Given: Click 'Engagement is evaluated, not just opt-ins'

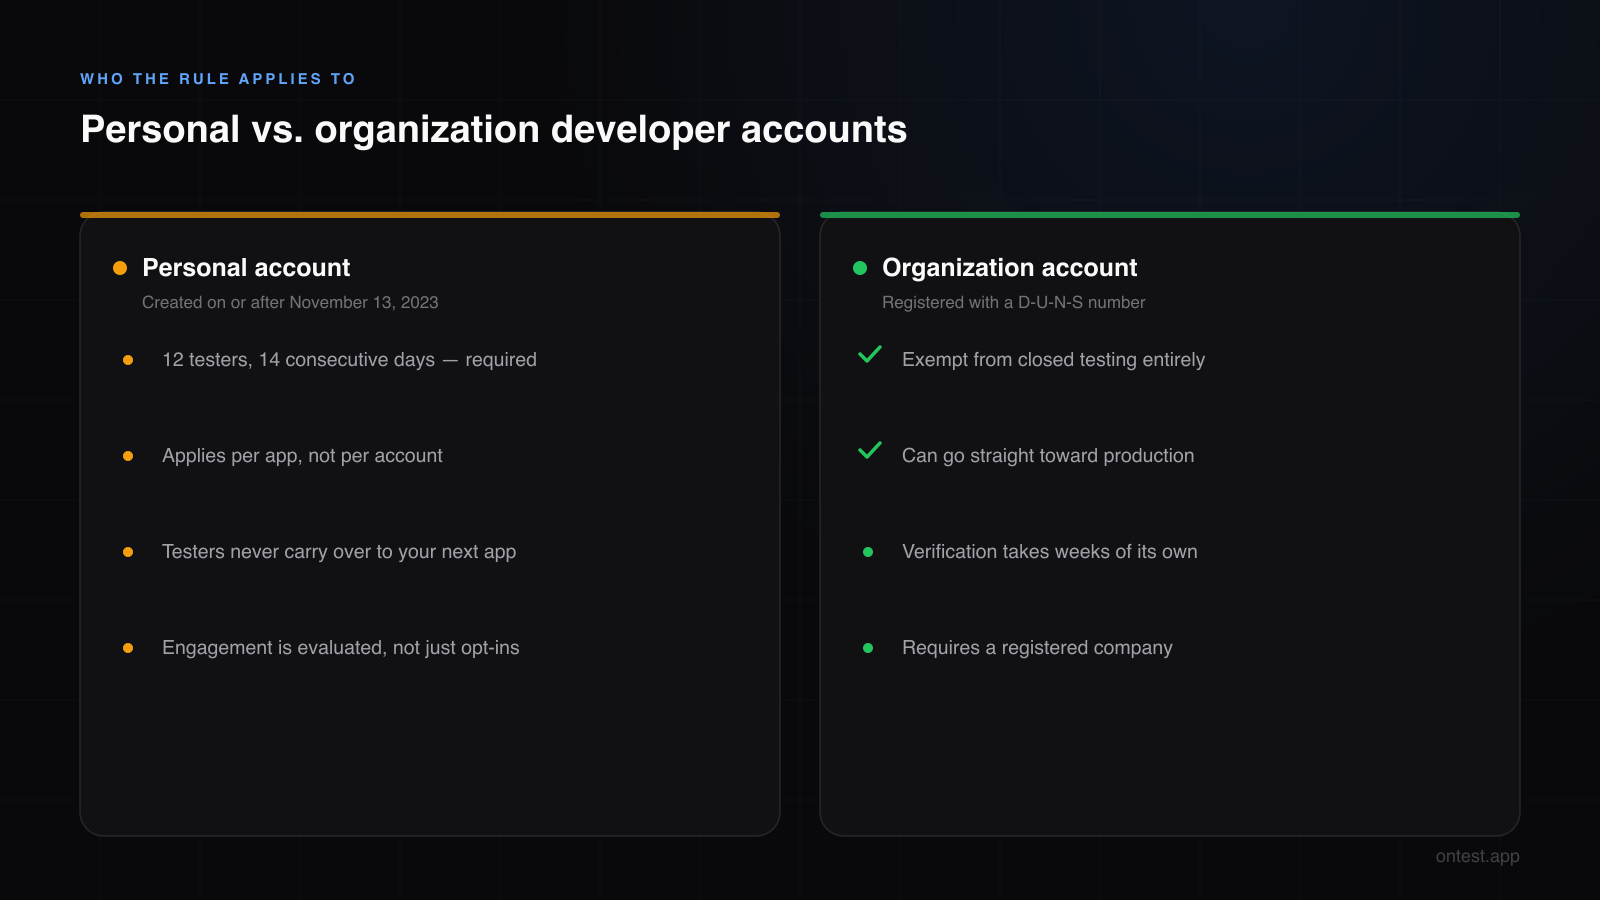Looking at the screenshot, I should (x=341, y=648).
